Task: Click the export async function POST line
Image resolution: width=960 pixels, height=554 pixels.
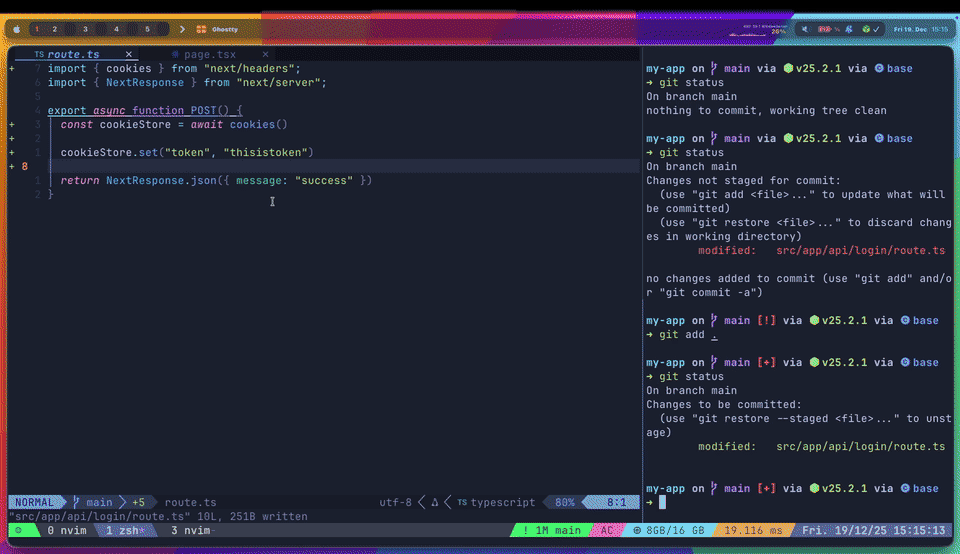Action: [145, 111]
